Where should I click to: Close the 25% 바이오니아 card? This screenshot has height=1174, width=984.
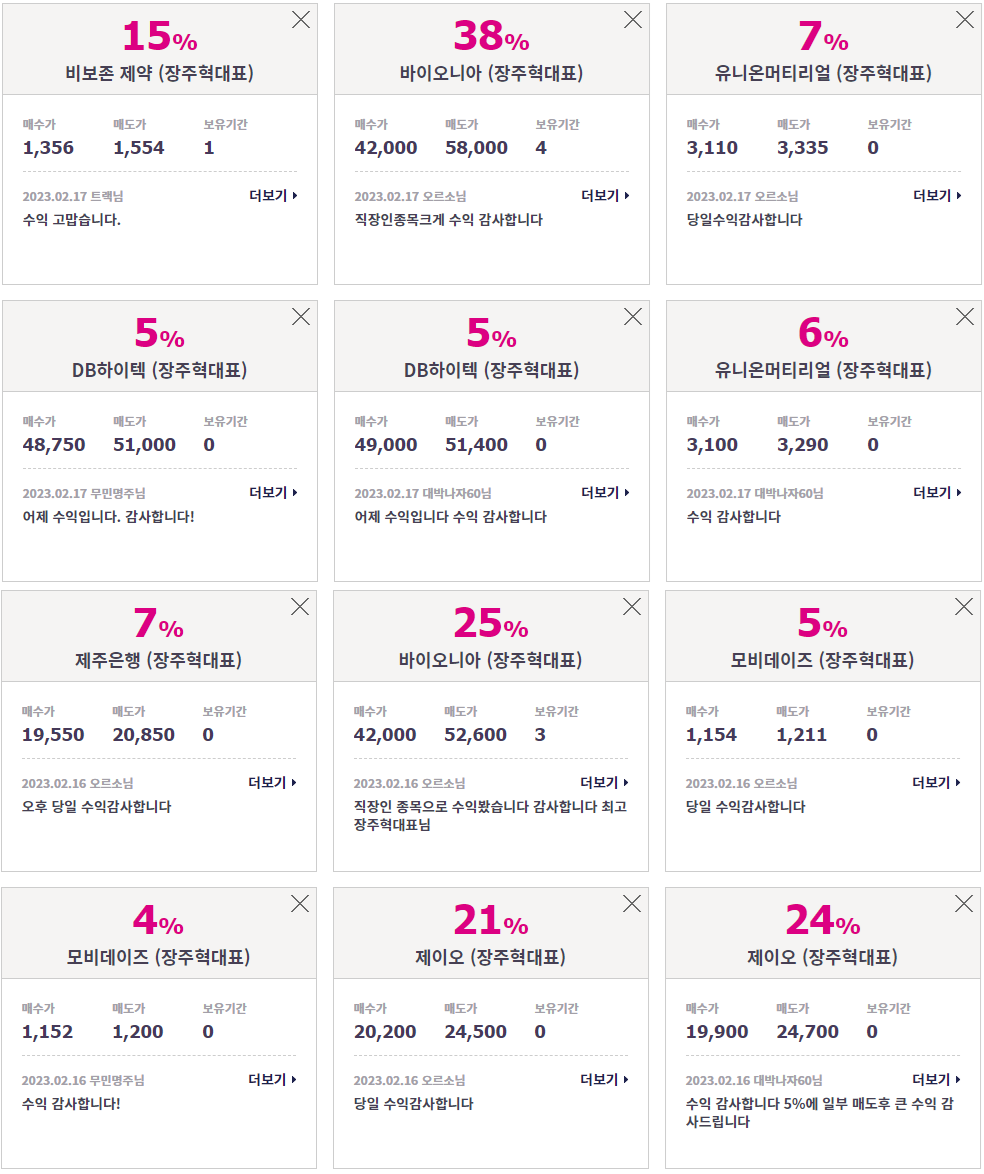[x=632, y=607]
